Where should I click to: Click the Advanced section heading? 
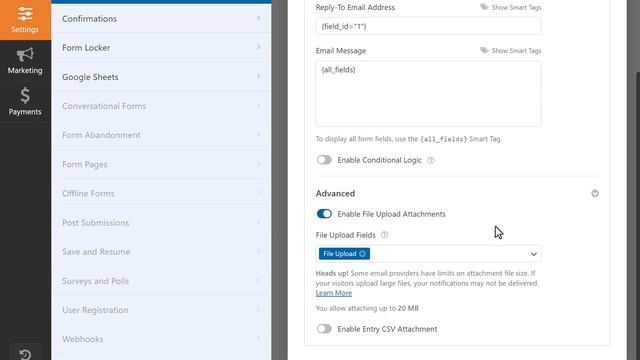coord(335,193)
